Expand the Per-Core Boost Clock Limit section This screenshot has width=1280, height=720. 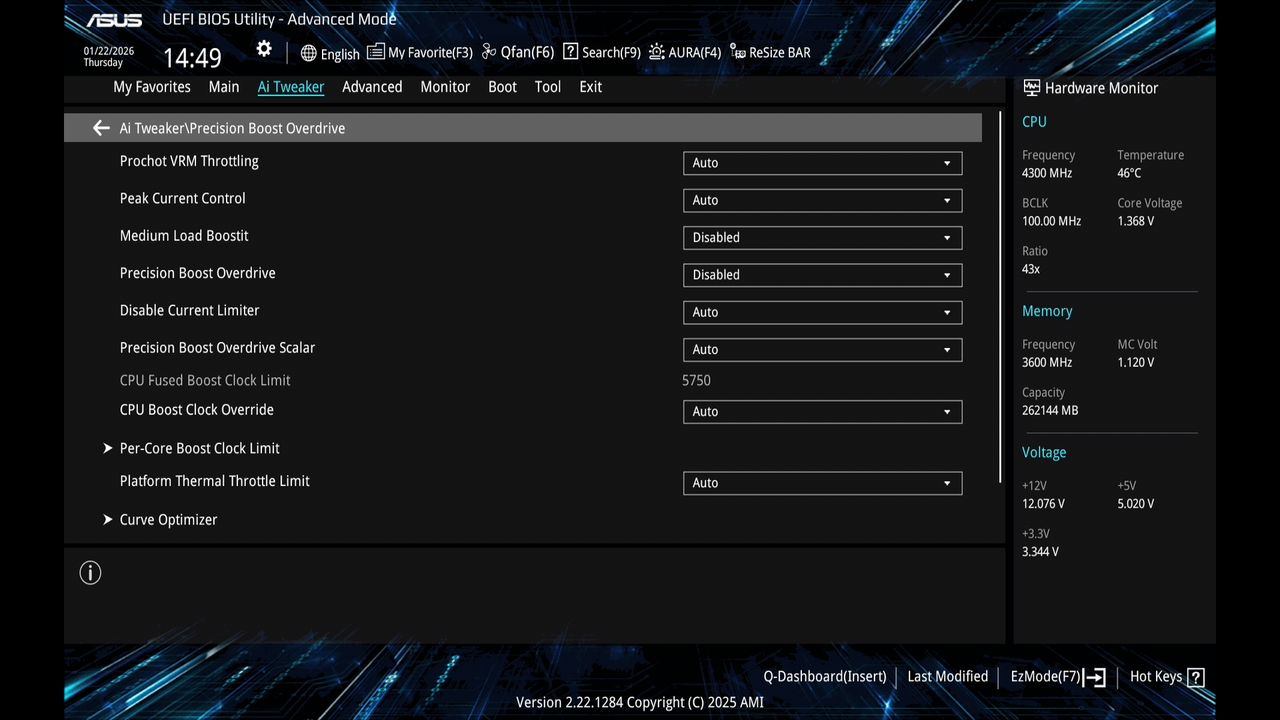pyautogui.click(x=199, y=448)
